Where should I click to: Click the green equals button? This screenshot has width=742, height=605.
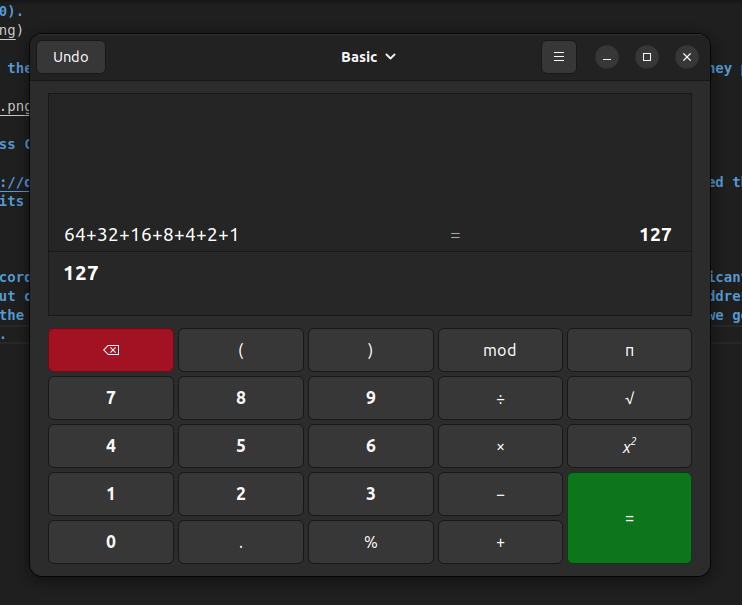click(x=629, y=518)
